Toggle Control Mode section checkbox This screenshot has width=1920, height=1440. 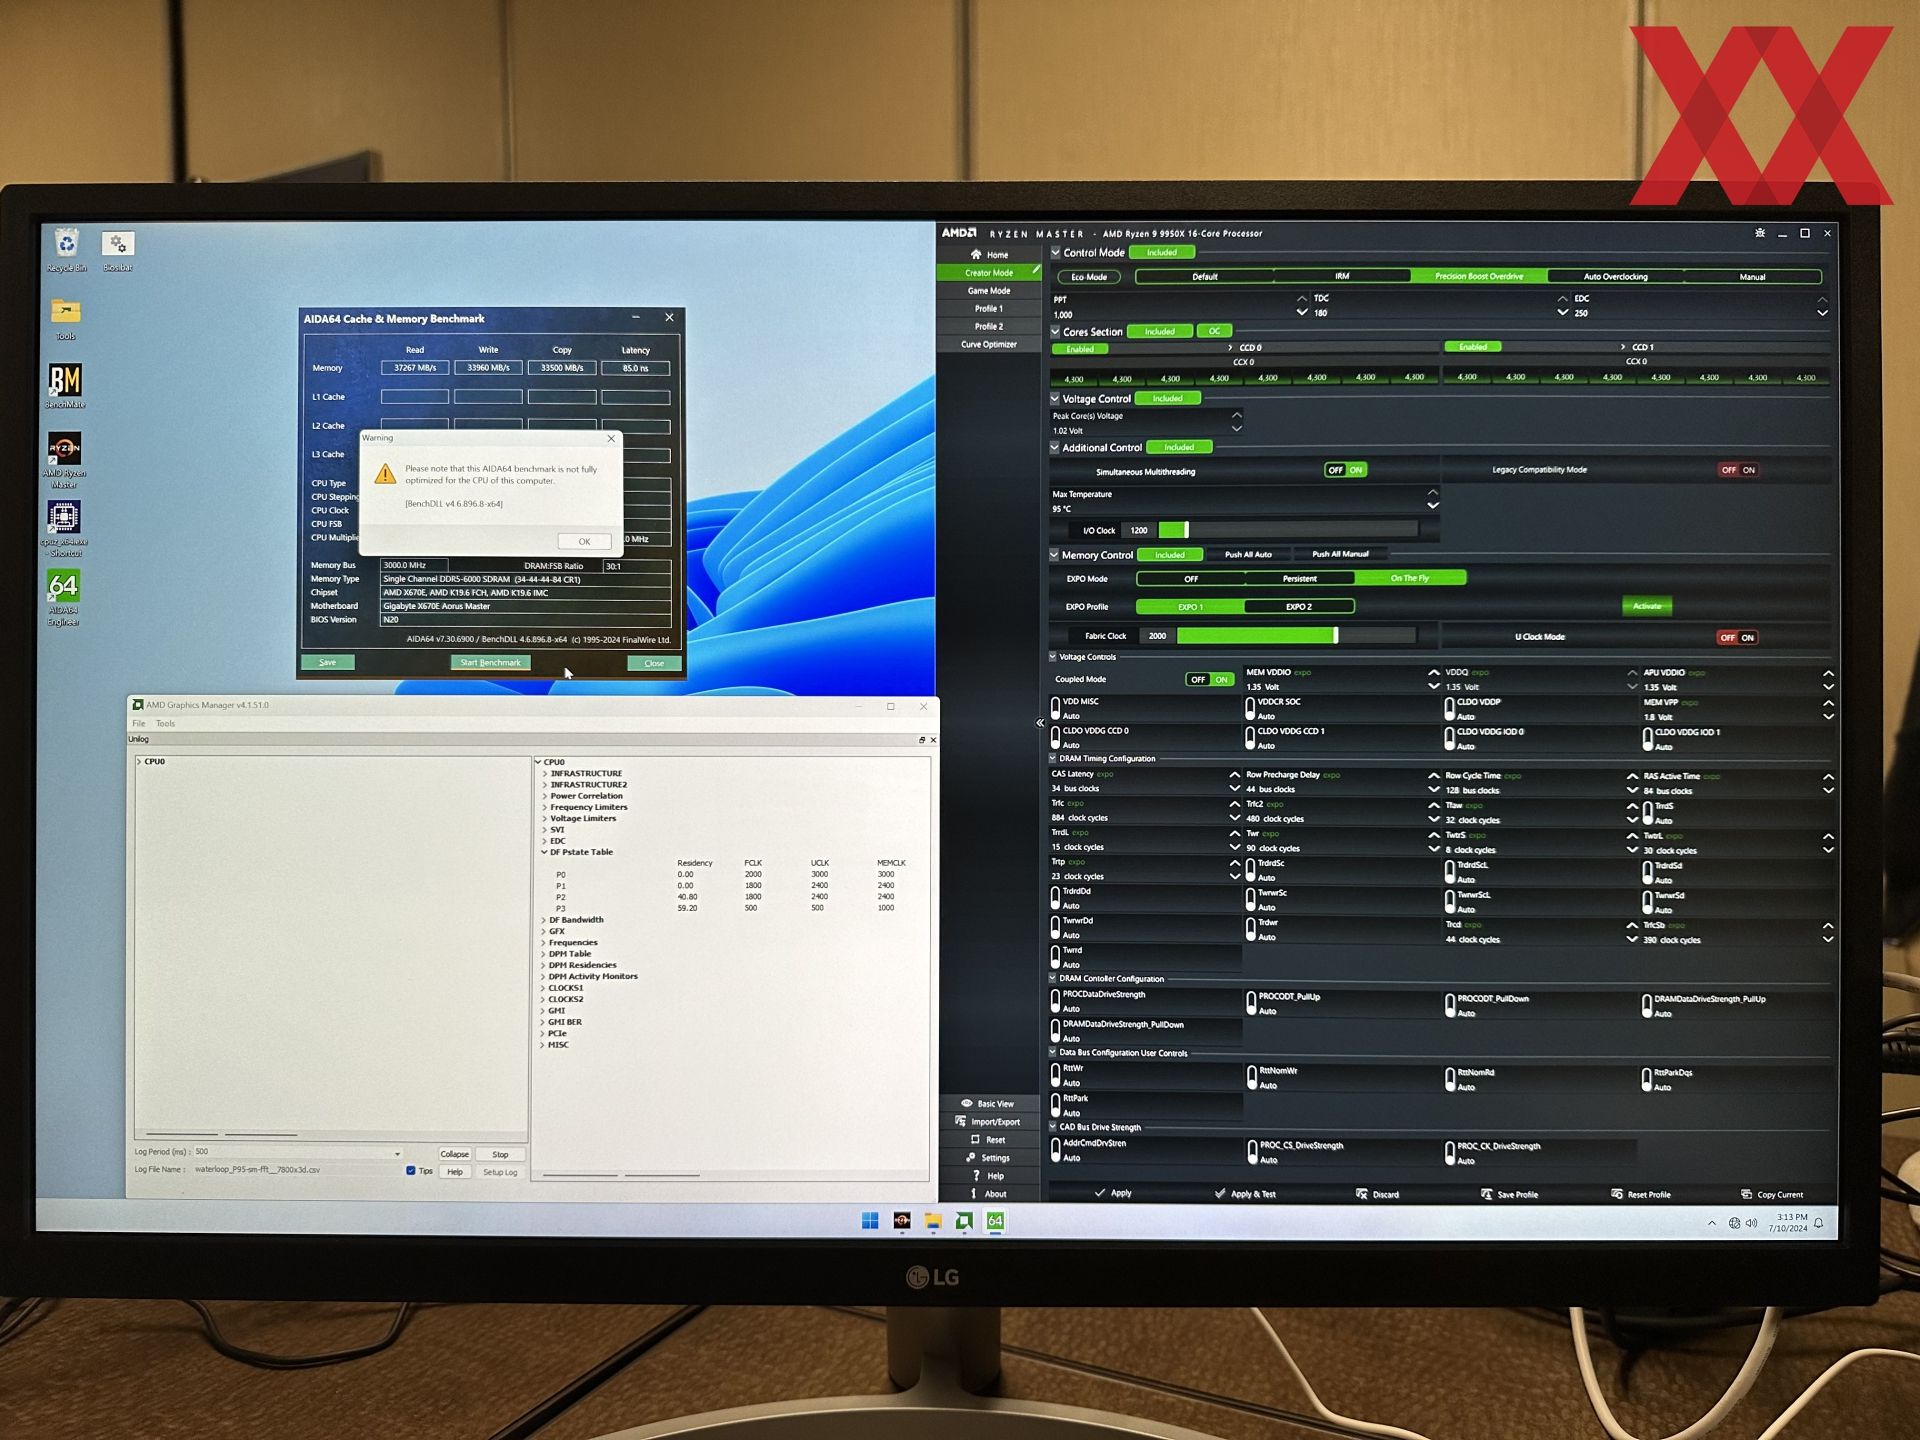1055,253
